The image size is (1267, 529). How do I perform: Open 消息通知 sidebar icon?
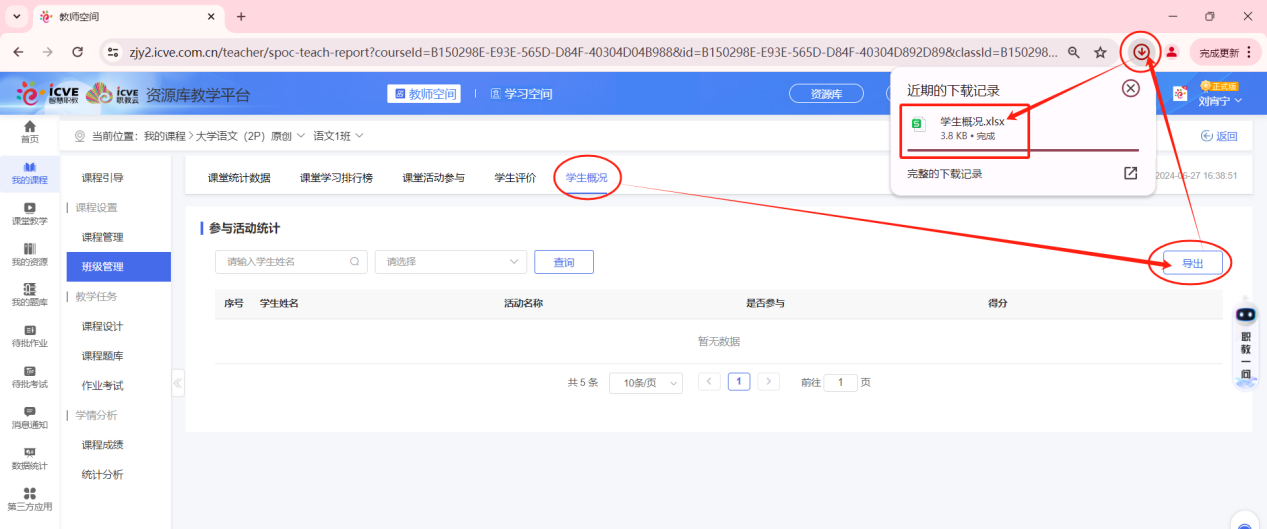(29, 417)
